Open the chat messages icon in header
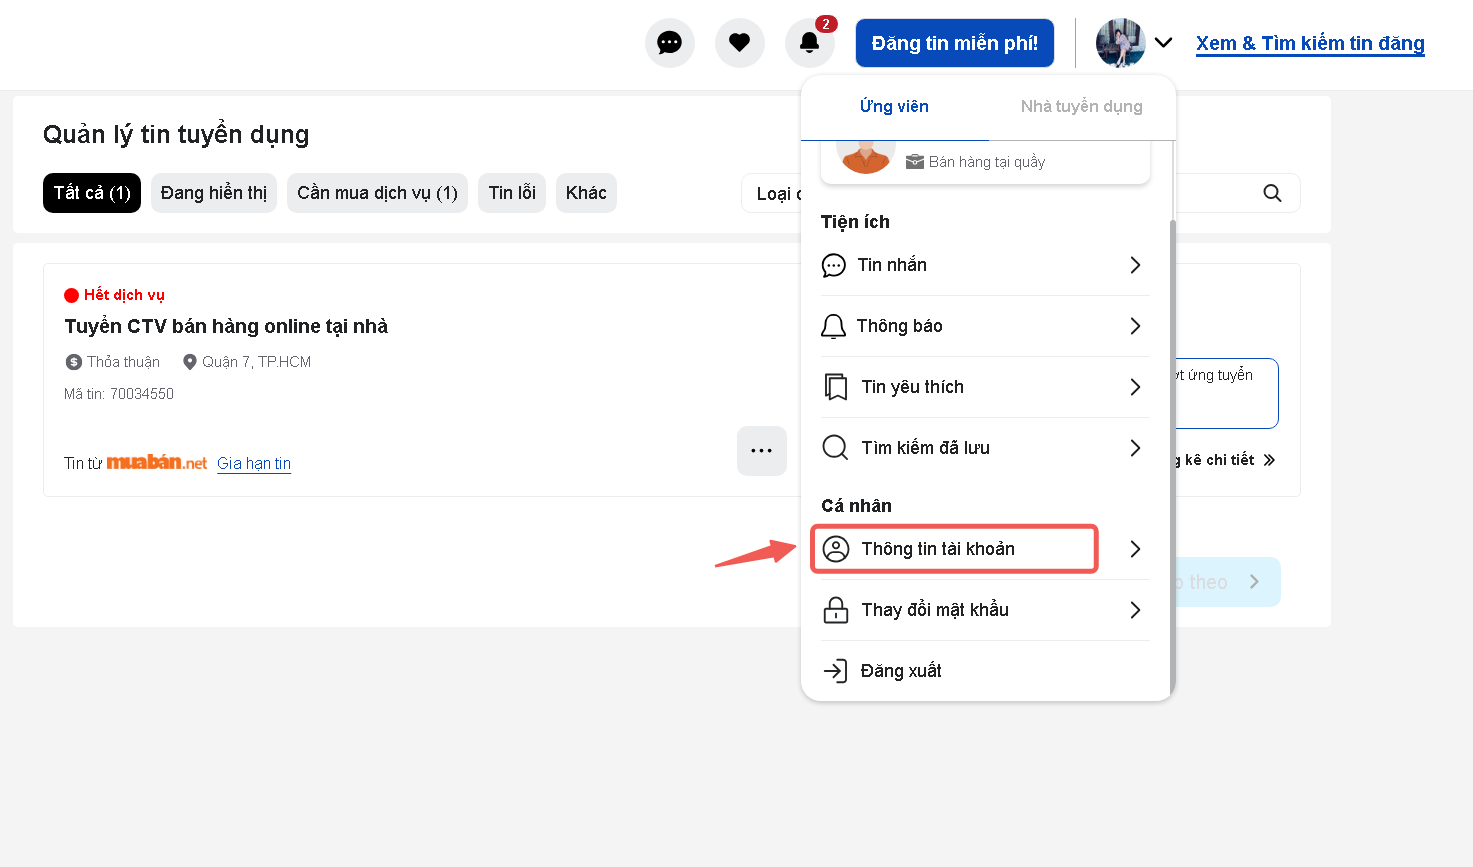 (669, 43)
